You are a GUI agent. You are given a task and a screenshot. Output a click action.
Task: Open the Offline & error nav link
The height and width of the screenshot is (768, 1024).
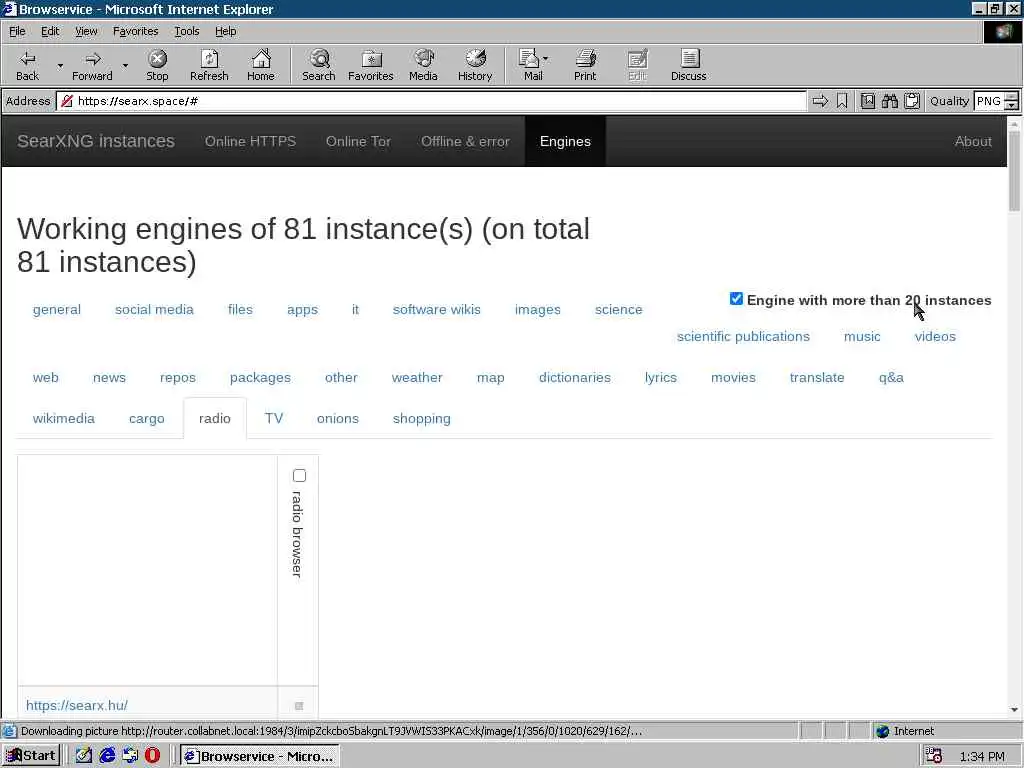coord(465,141)
